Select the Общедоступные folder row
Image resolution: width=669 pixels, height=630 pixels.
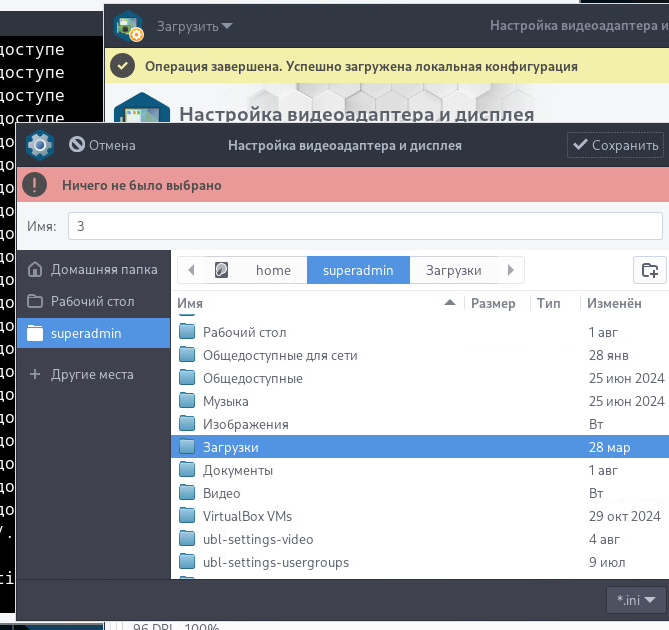click(420, 378)
